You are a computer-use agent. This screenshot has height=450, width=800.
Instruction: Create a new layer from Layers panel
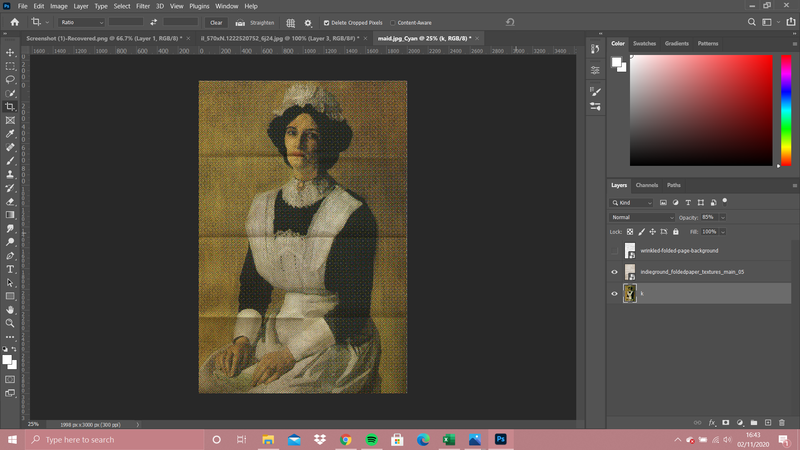[x=768, y=422]
